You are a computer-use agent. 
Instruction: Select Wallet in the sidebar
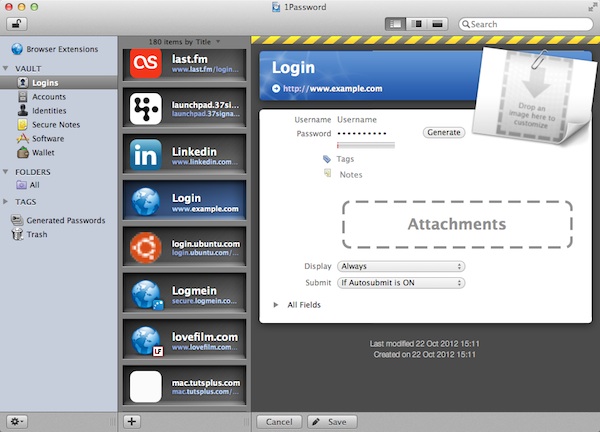point(36,152)
